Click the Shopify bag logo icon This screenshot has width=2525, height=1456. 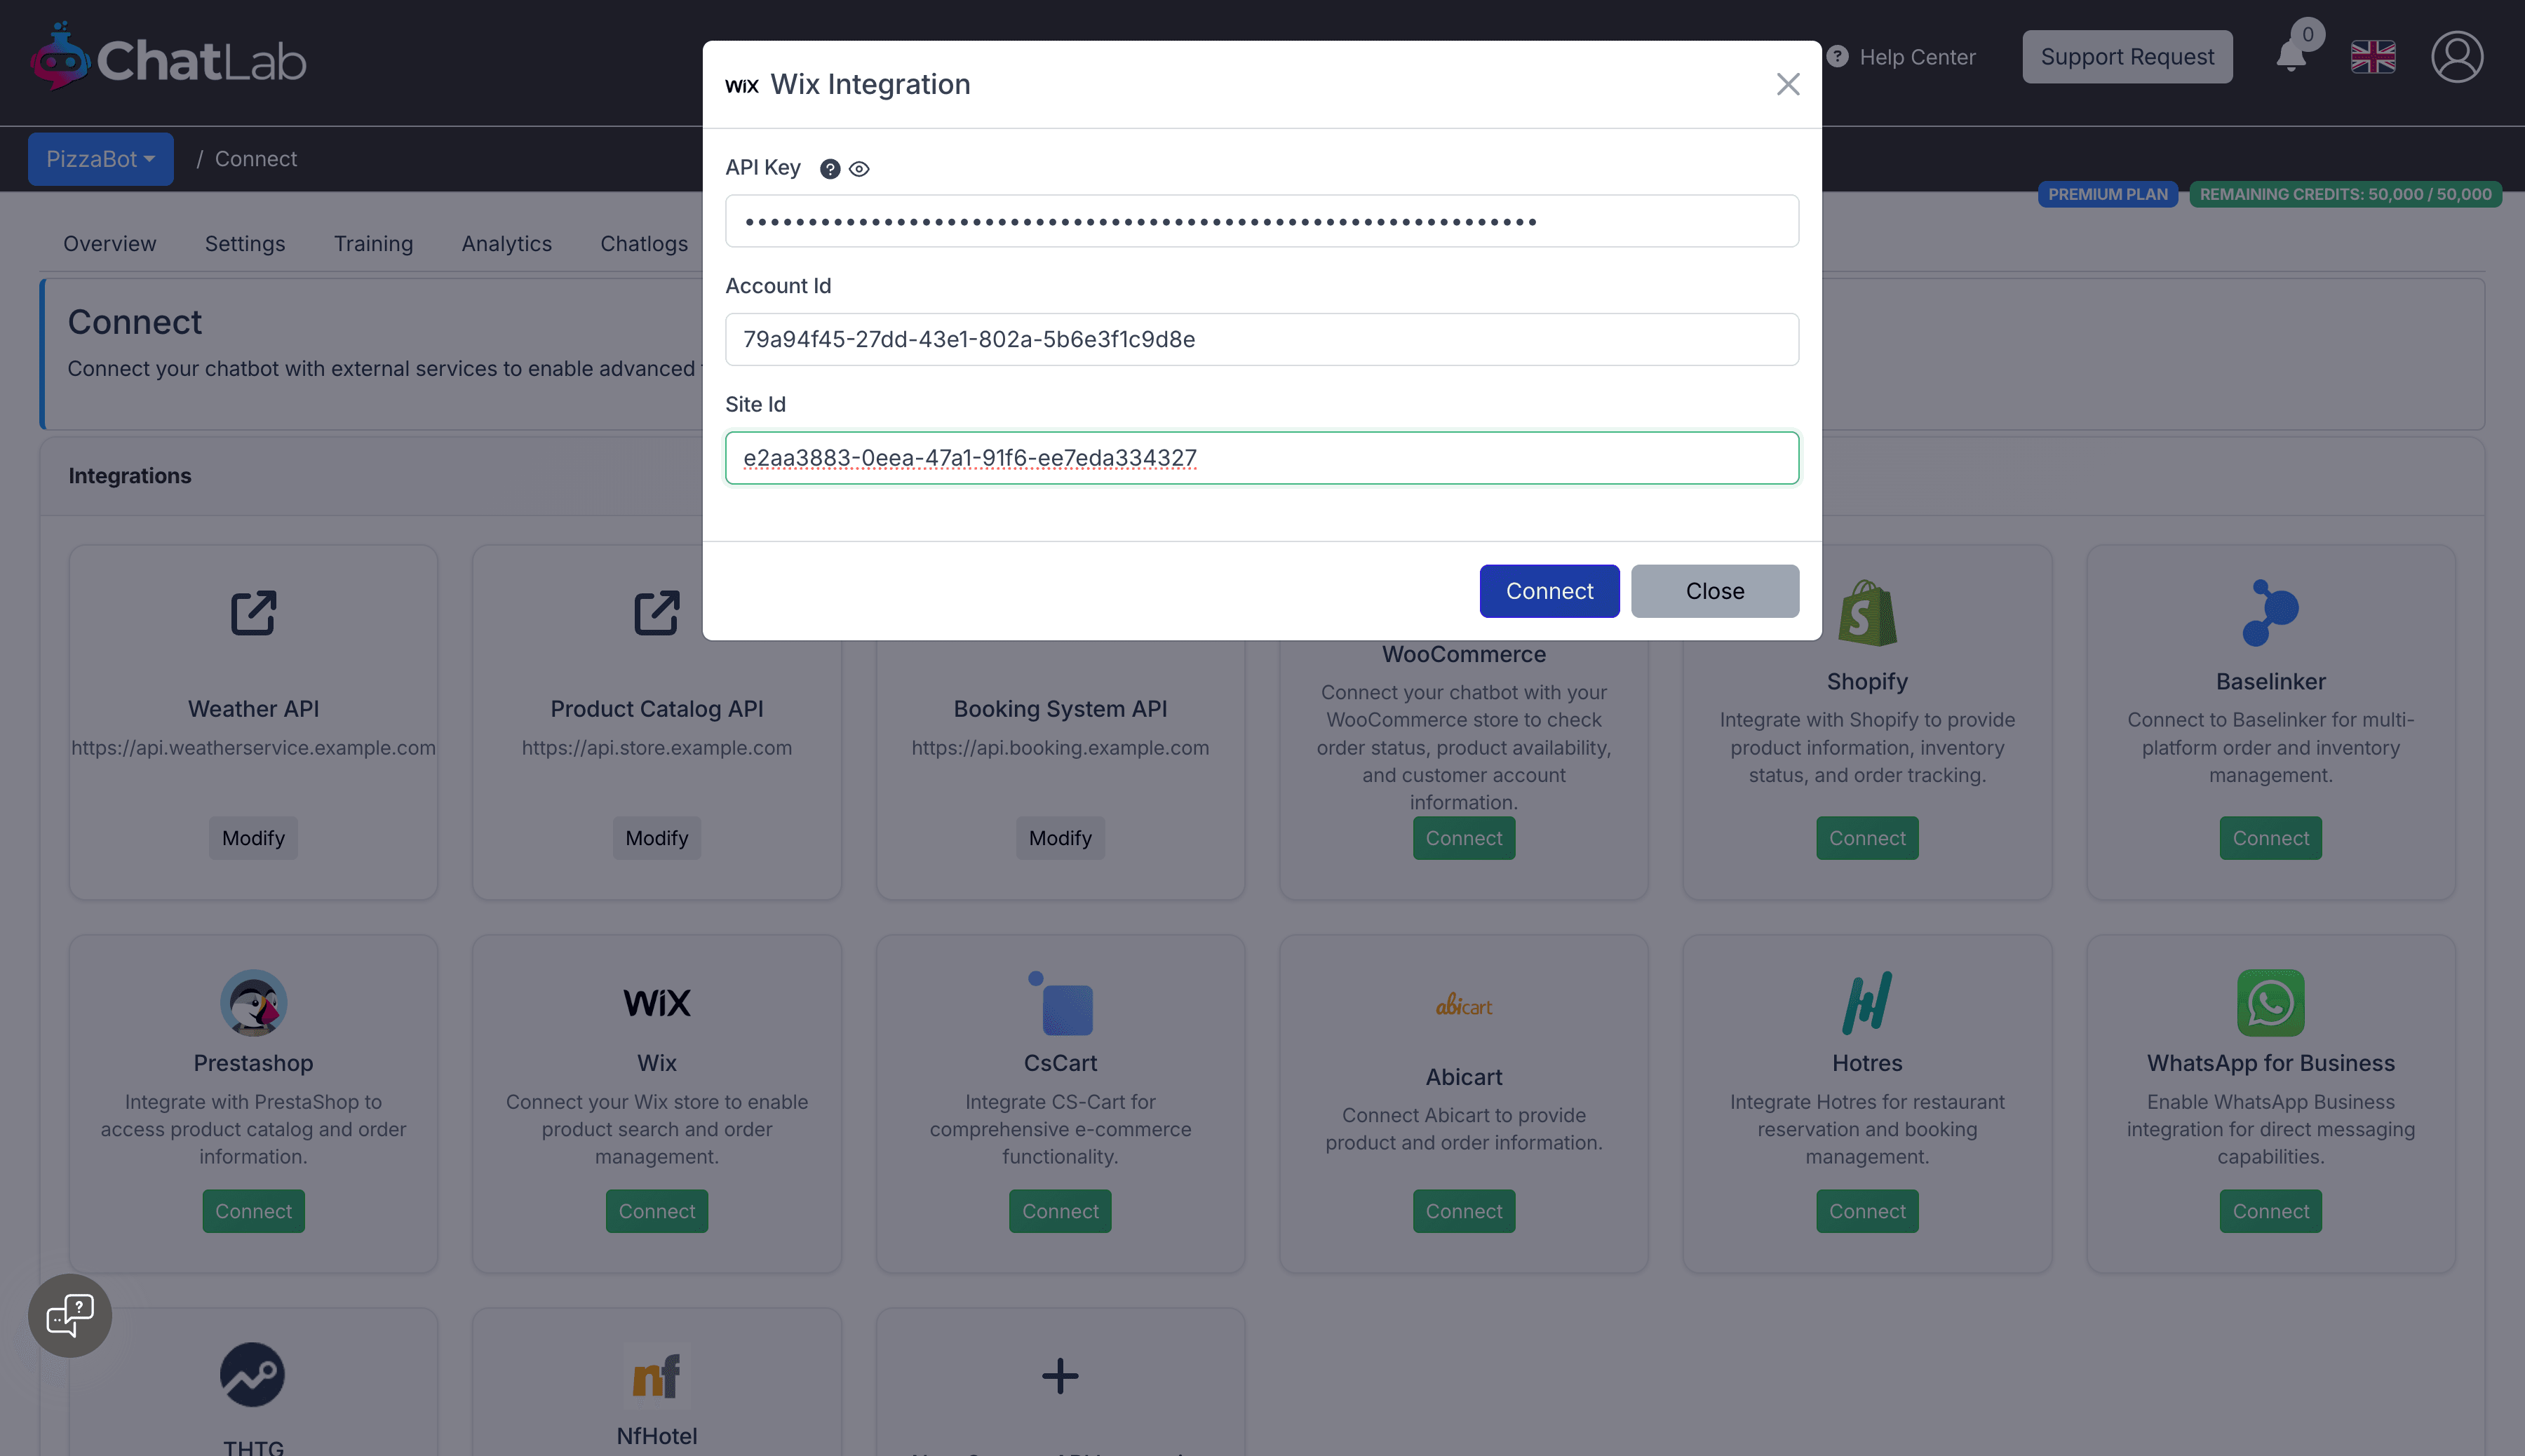pyautogui.click(x=1866, y=612)
